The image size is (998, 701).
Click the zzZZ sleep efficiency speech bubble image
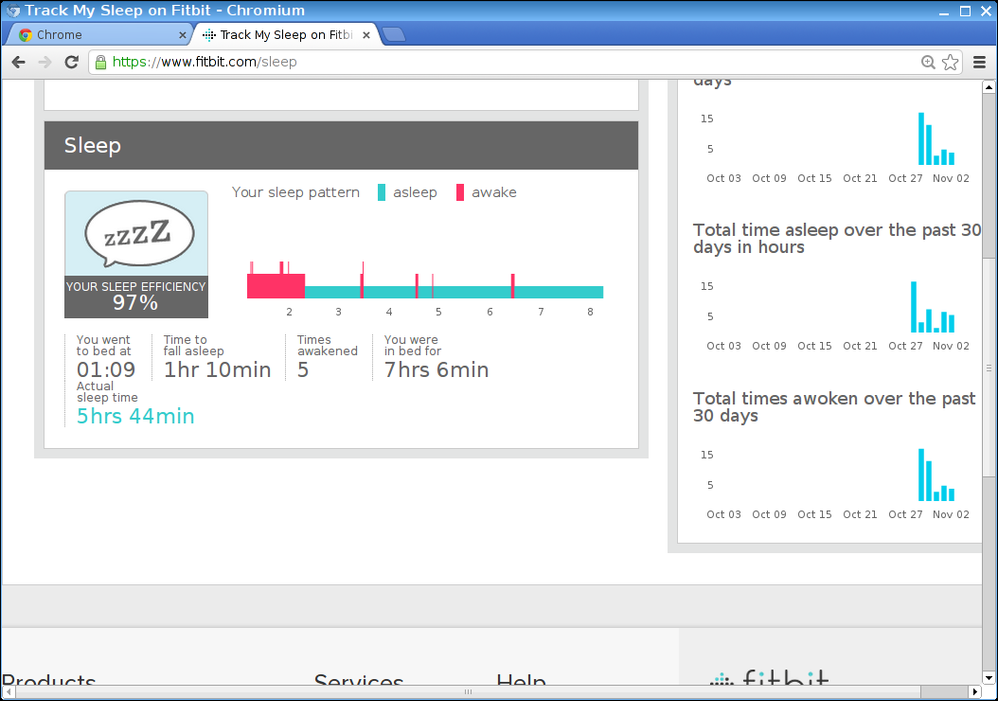[x=139, y=234]
